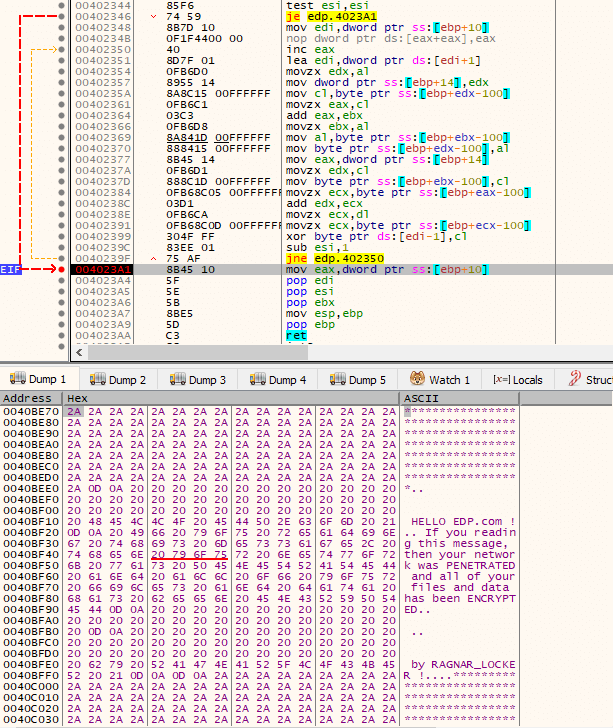Viewport: 613px width, 728px height.
Task: Switch to the Dump 1 tab
Action: click(x=39, y=379)
